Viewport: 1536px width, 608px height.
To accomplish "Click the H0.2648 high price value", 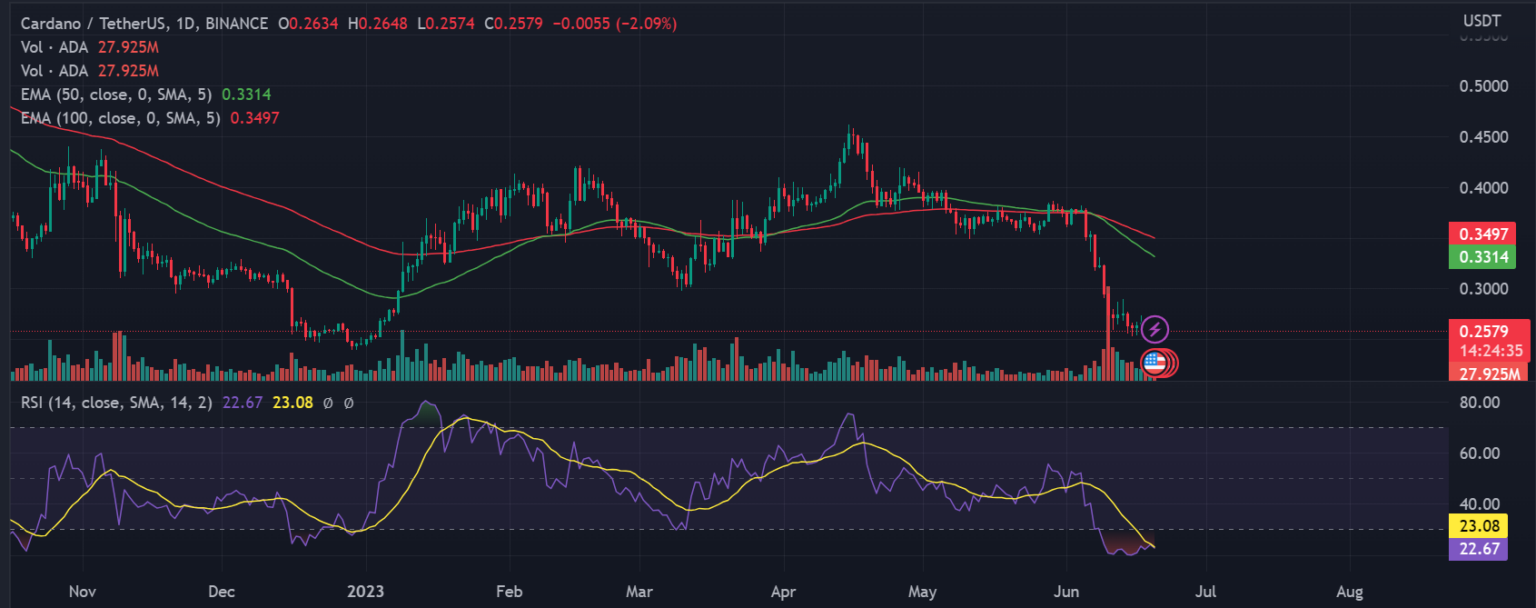I will (379, 23).
